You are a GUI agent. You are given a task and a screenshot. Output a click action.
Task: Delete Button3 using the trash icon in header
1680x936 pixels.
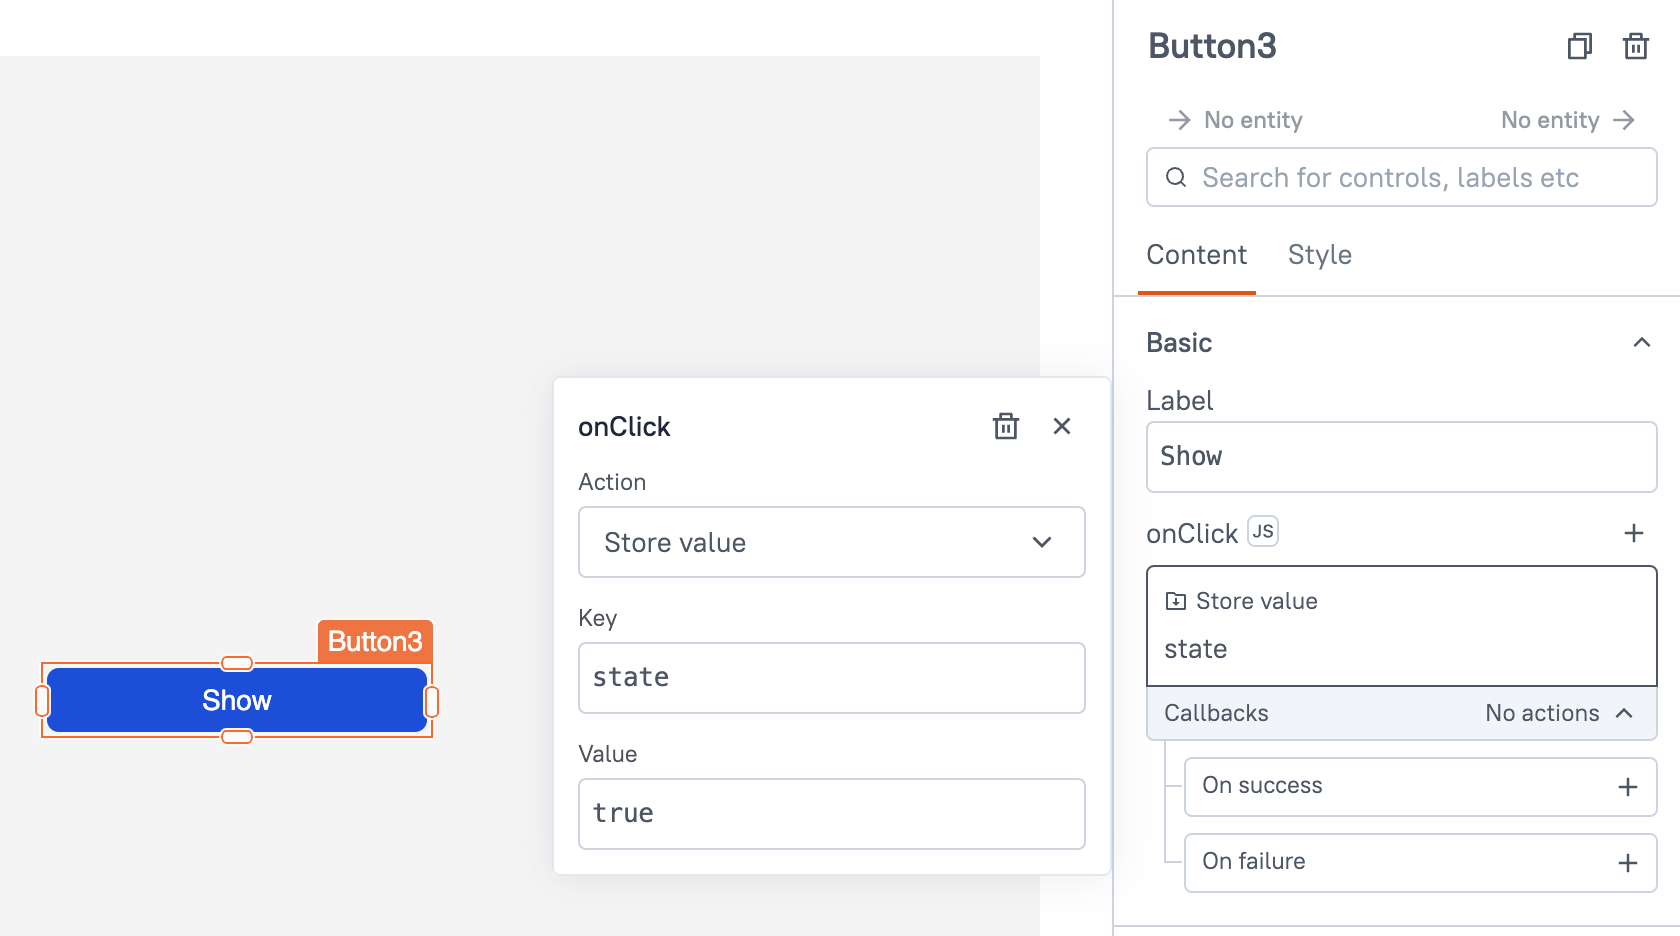coord(1635,46)
